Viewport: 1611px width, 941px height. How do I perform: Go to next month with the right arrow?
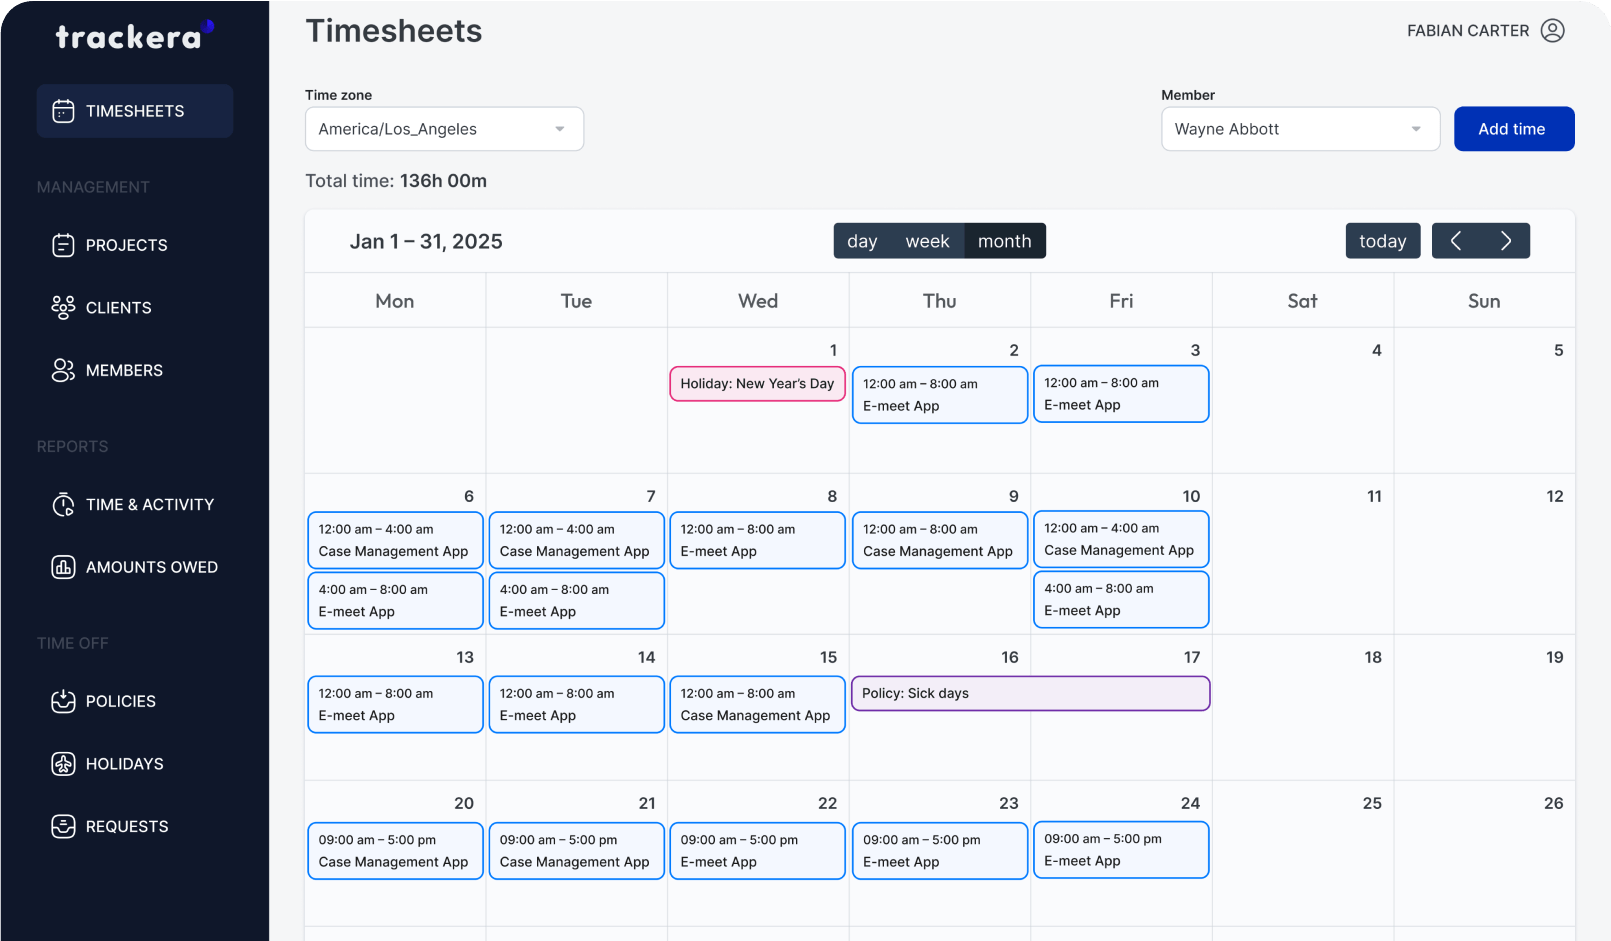pos(1506,240)
